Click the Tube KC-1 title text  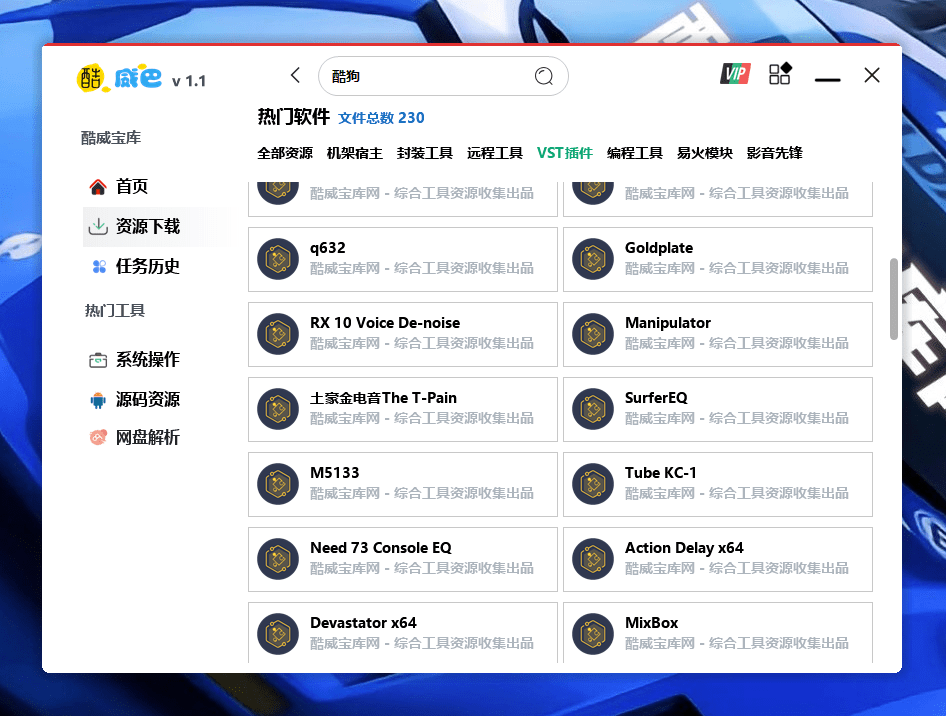point(661,473)
